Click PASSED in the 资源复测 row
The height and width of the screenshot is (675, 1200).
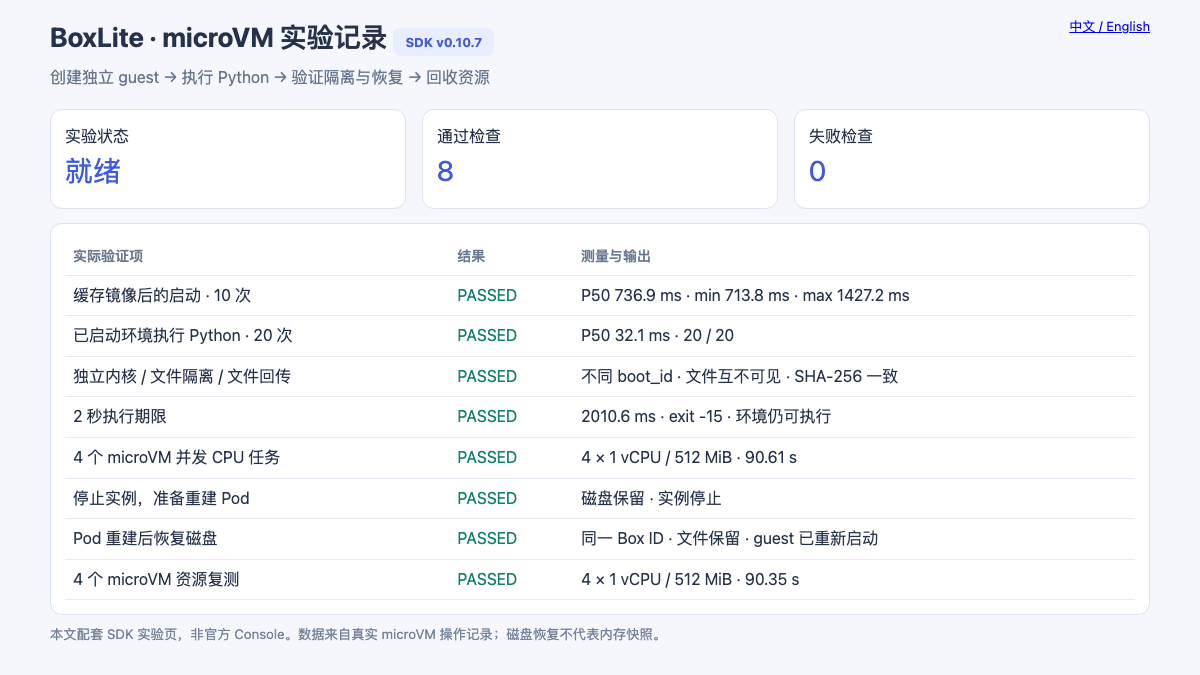[x=487, y=579]
